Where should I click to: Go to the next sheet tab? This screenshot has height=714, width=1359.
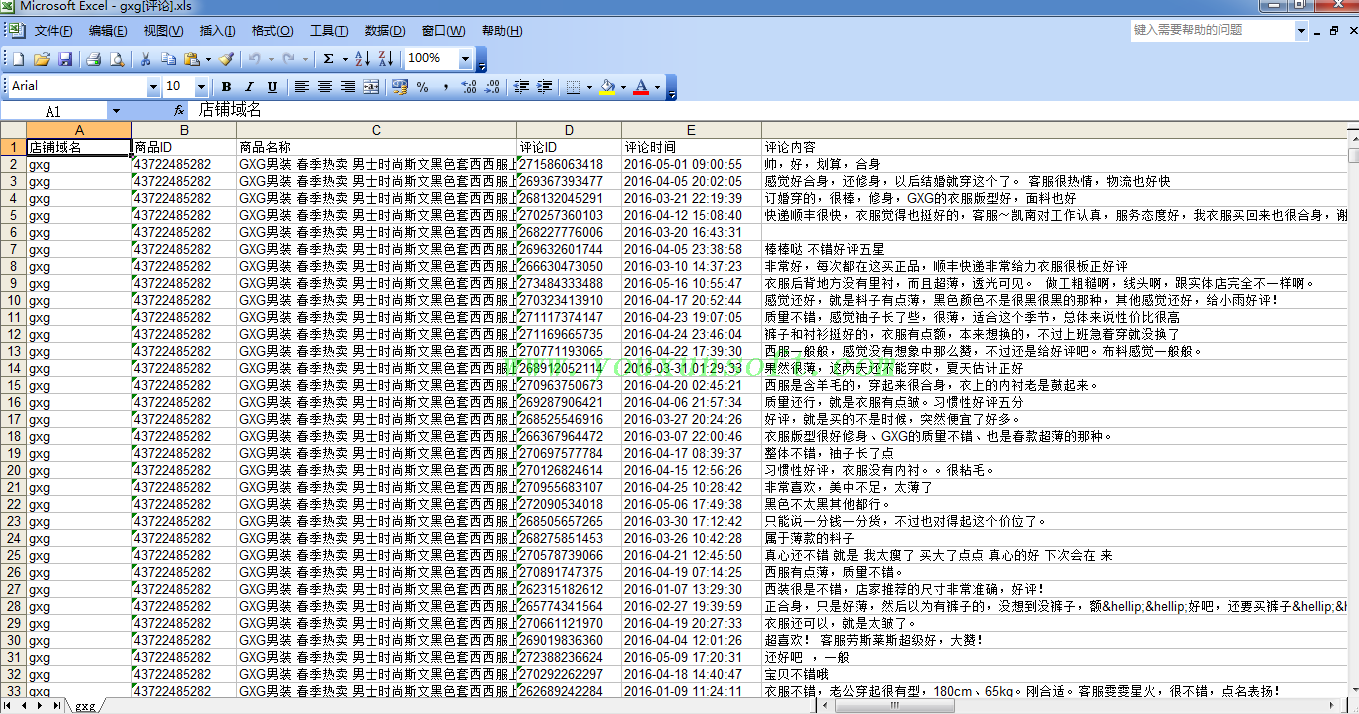[x=39, y=706]
